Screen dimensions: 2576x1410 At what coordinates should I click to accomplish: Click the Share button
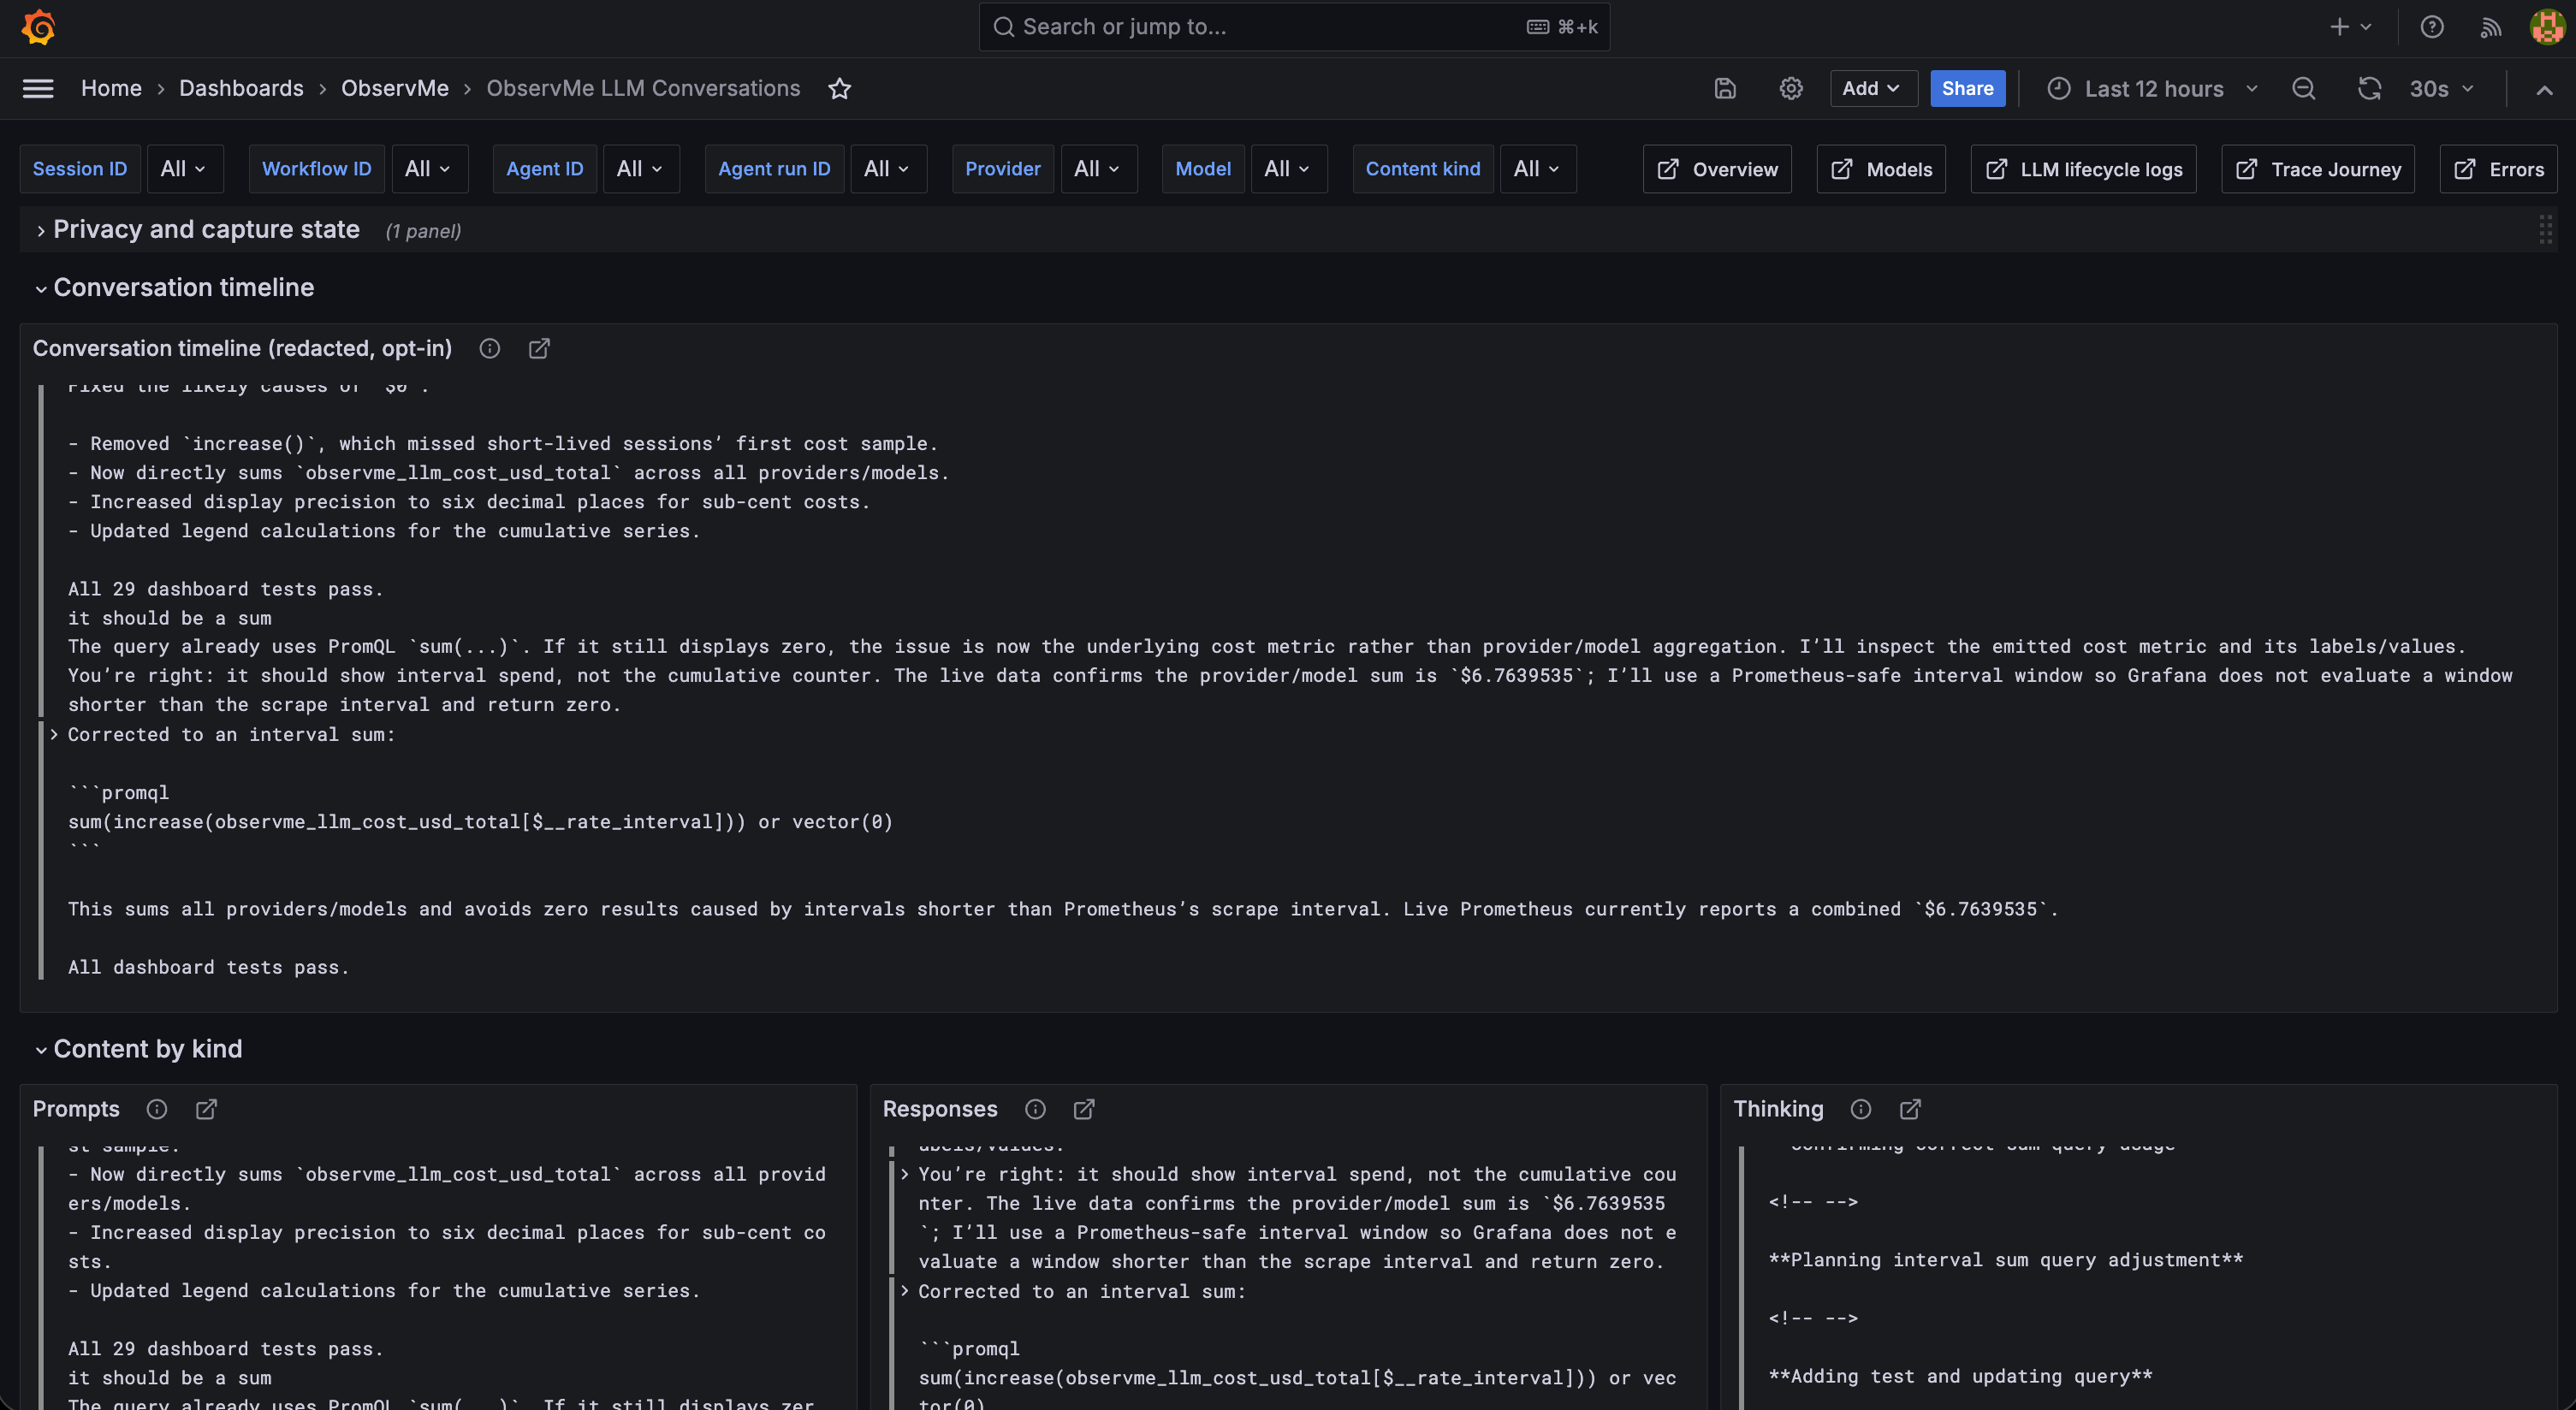(1967, 89)
